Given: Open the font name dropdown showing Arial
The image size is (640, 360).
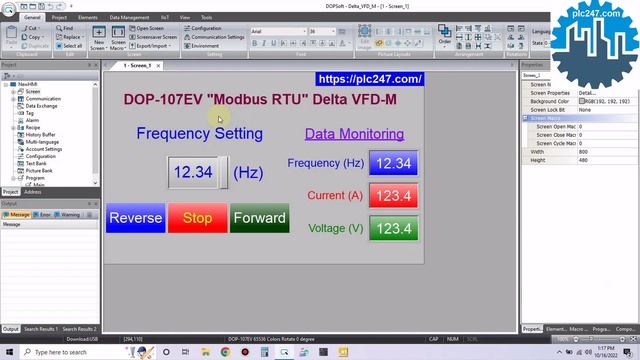Looking at the screenshot, I should (304, 31).
